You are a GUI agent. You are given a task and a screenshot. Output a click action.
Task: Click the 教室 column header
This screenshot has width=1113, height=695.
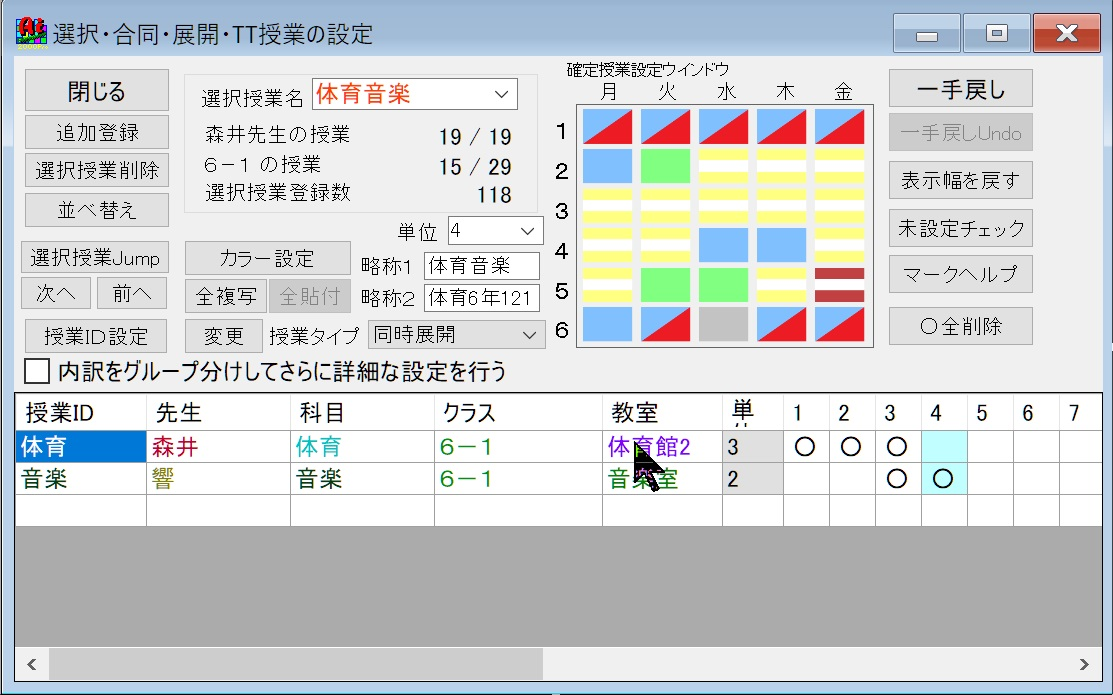(x=662, y=412)
